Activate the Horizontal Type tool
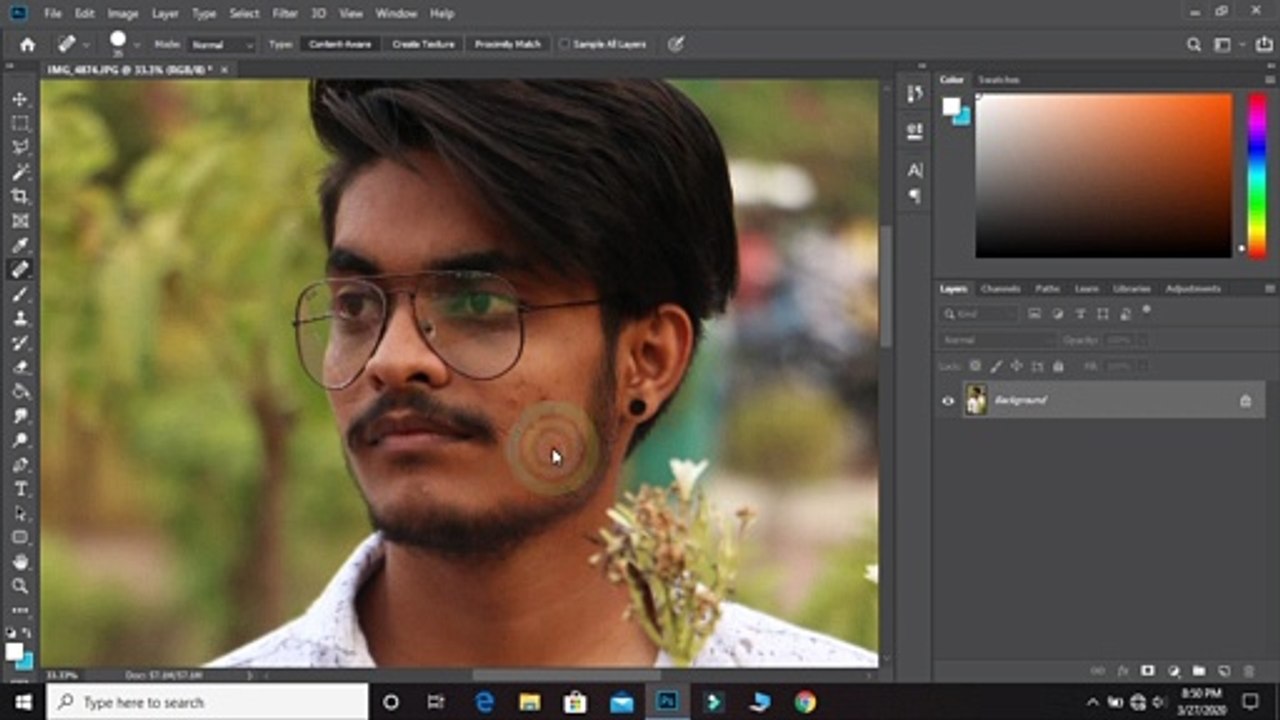The height and width of the screenshot is (720, 1280). click(x=20, y=489)
